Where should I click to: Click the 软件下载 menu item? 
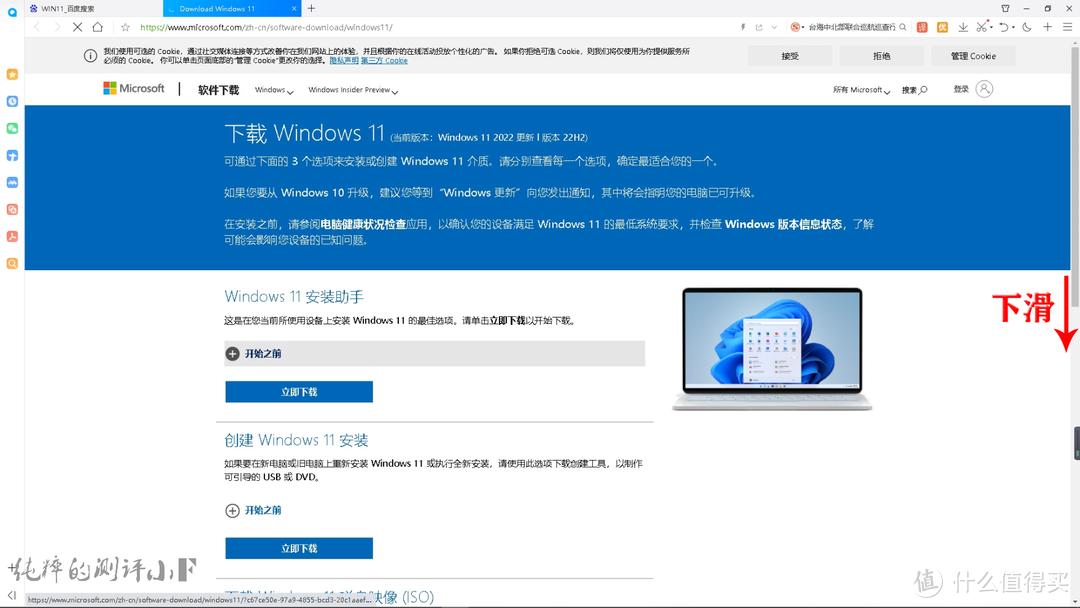pyautogui.click(x=219, y=89)
